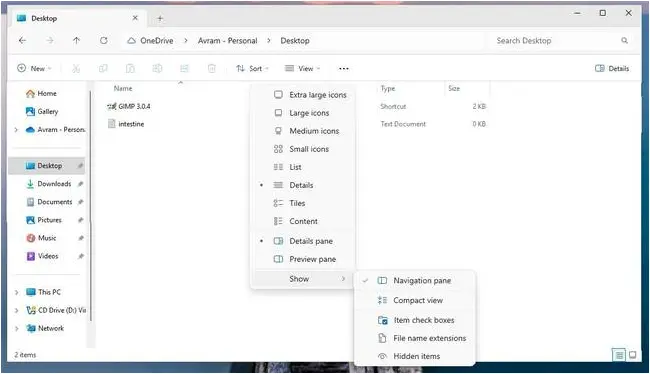Enable Compact view
The height and width of the screenshot is (374, 650).
coord(415,300)
